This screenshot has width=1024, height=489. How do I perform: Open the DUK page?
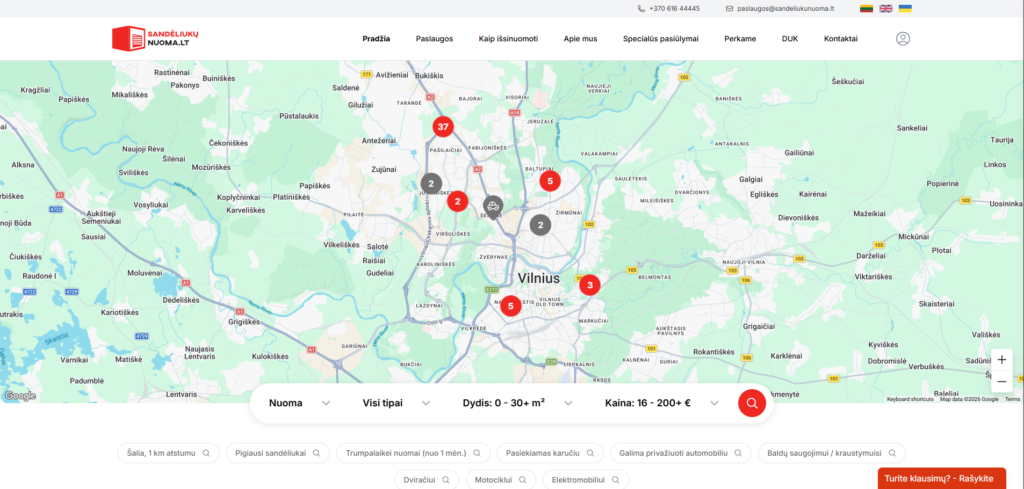pos(790,39)
